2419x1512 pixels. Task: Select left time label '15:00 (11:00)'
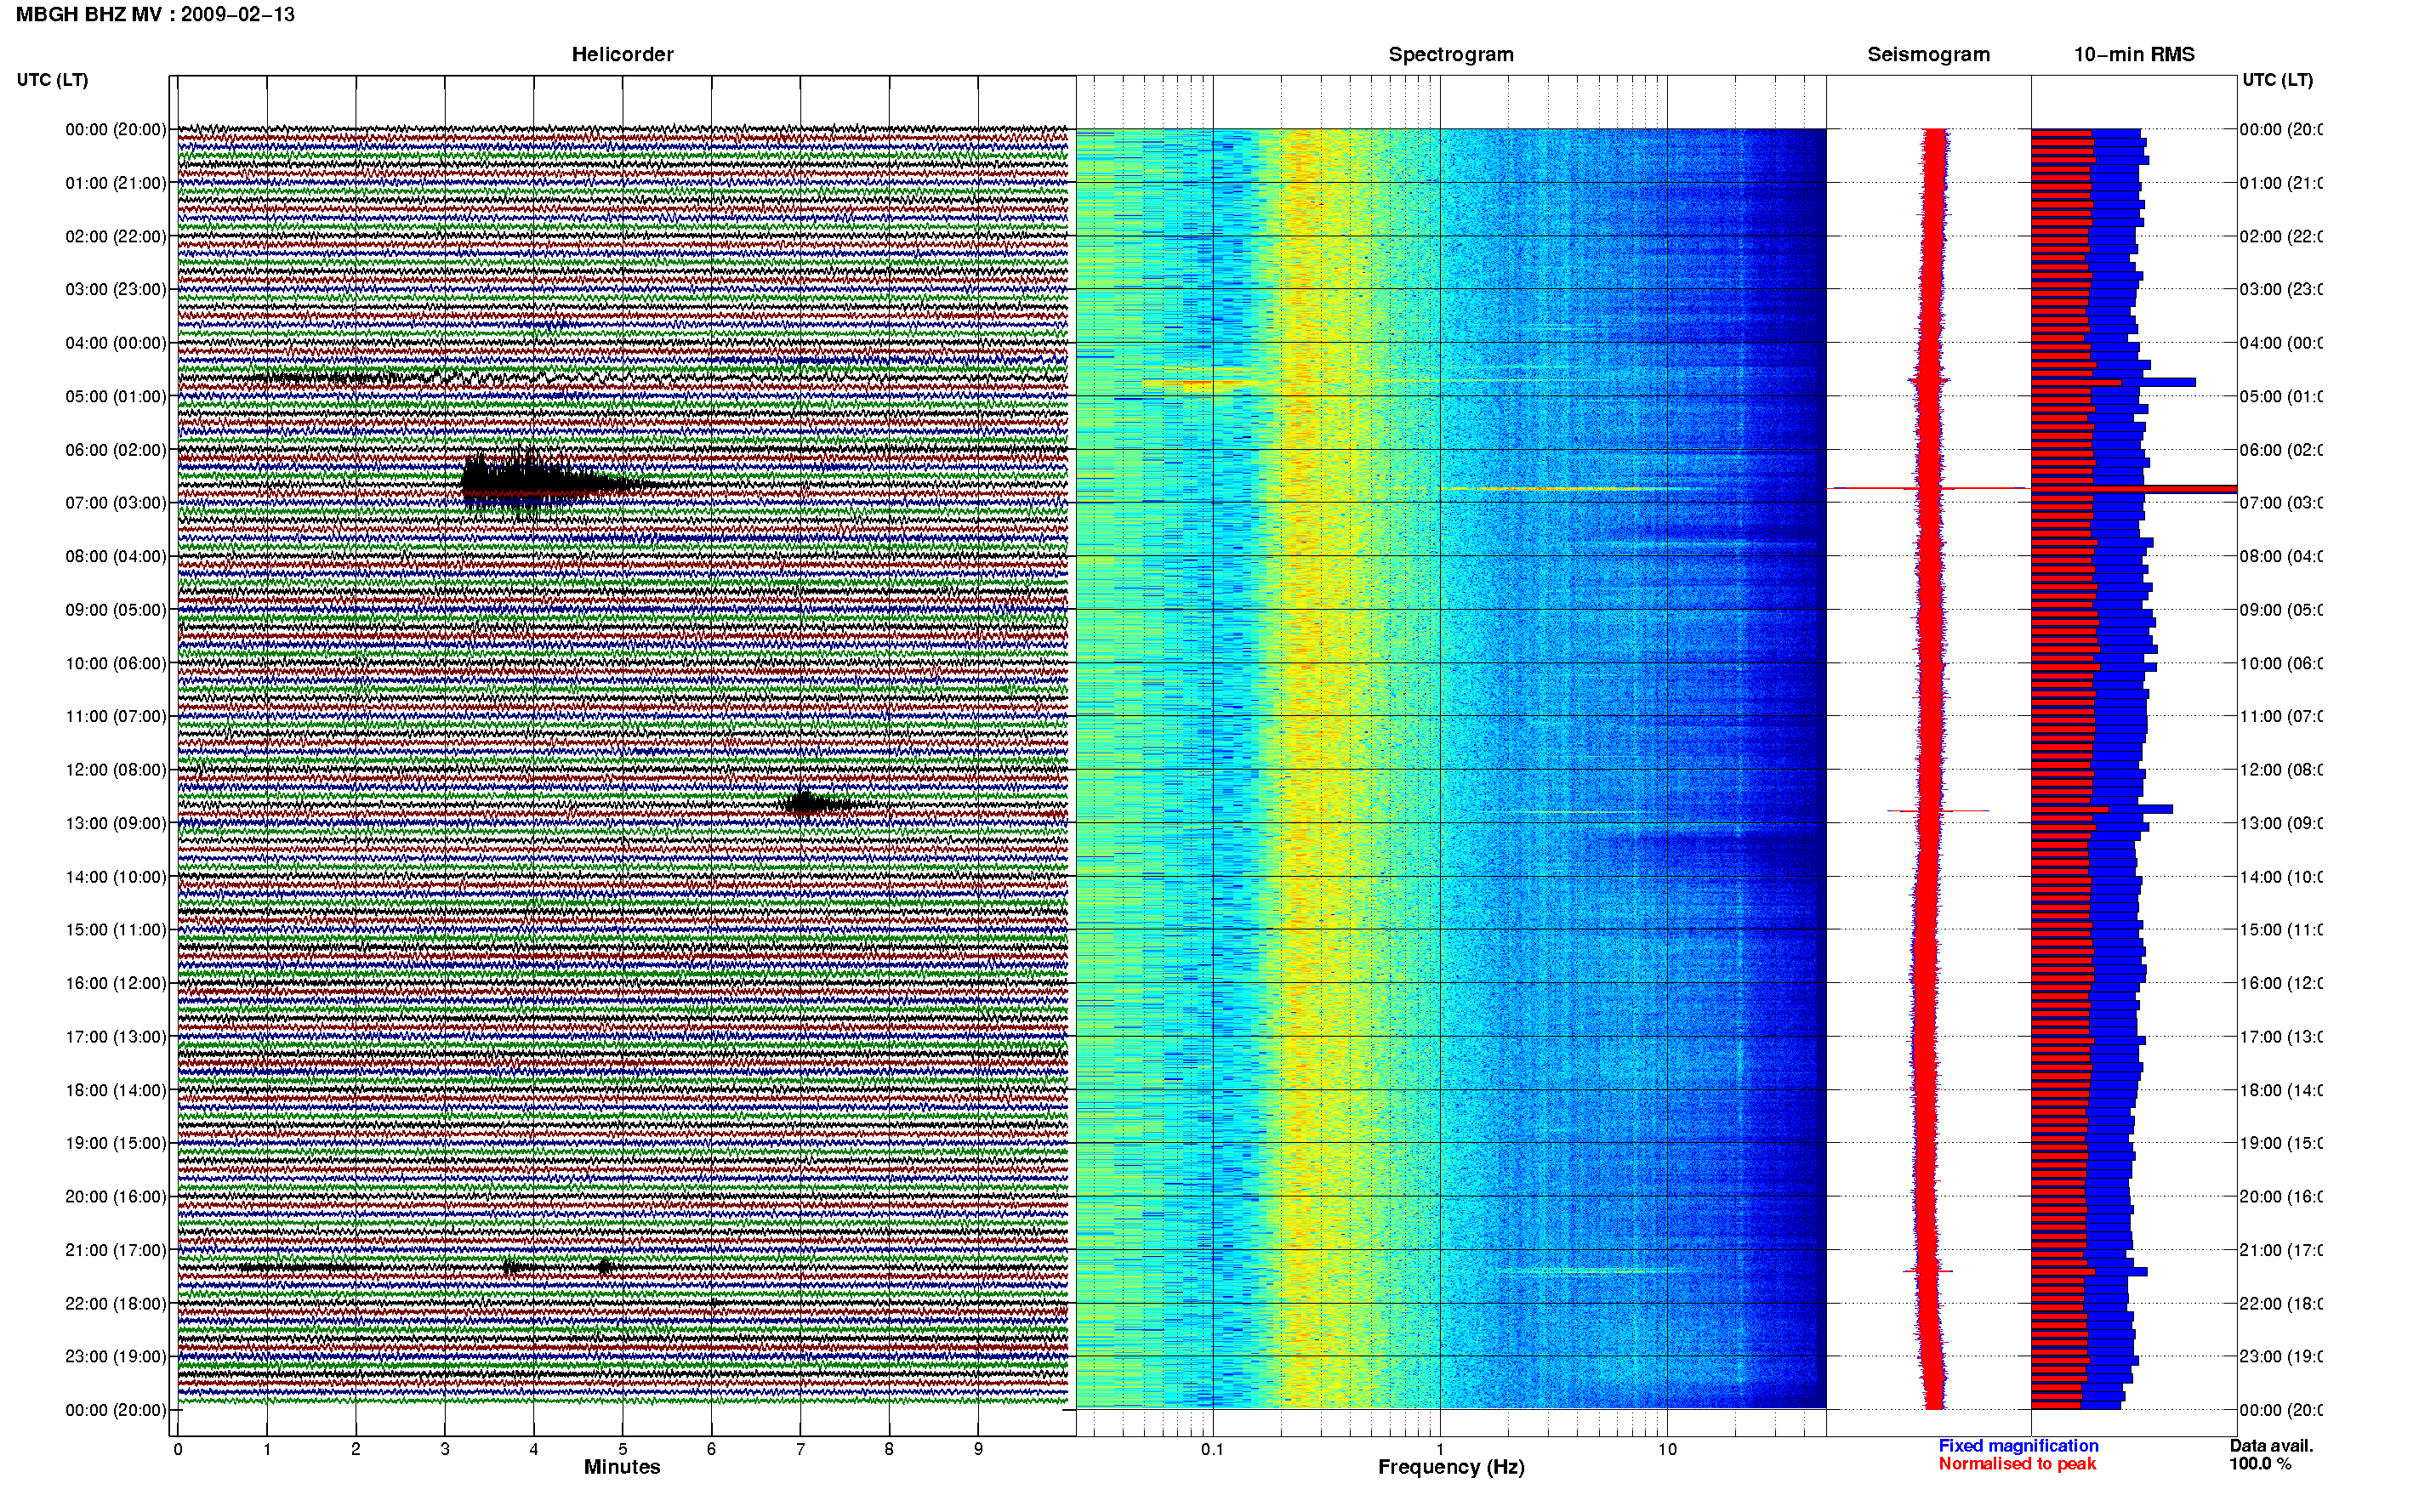pyautogui.click(x=116, y=930)
